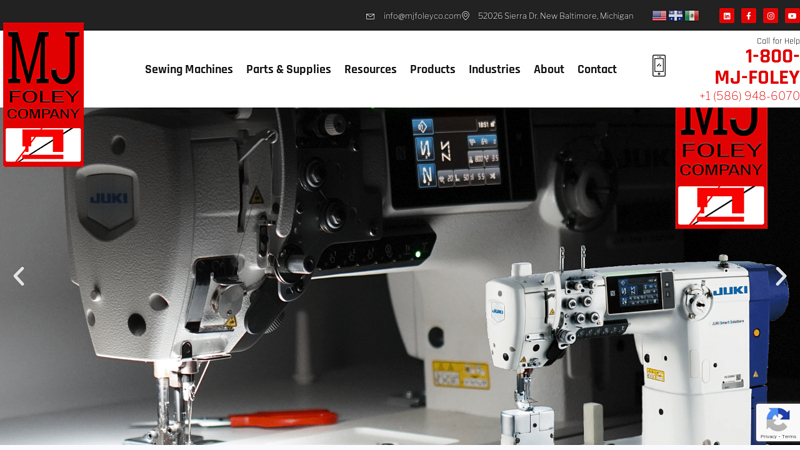Click the "Call for Help" text
800x450 pixels.
[x=778, y=41]
